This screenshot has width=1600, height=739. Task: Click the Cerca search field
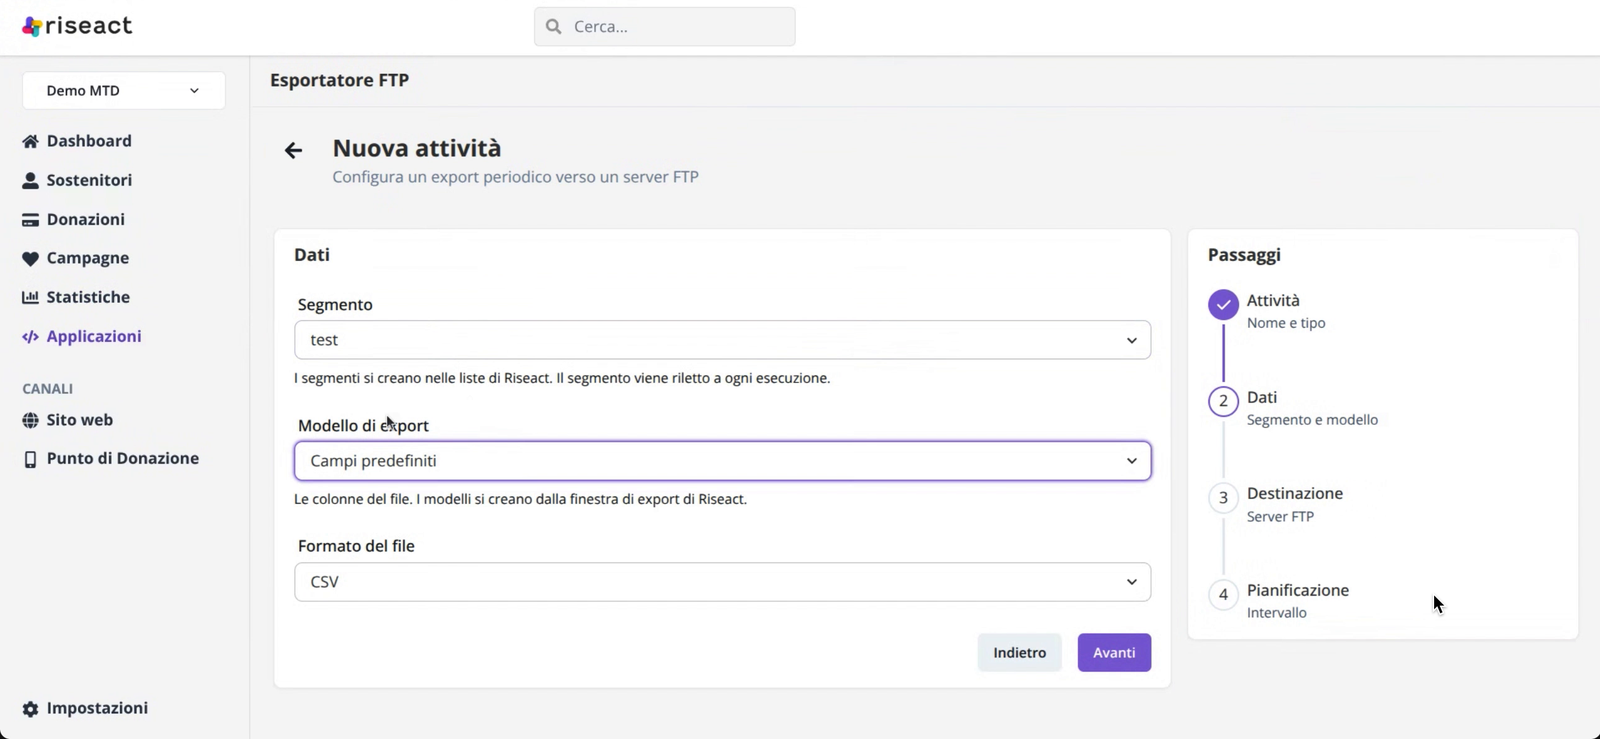(x=664, y=27)
